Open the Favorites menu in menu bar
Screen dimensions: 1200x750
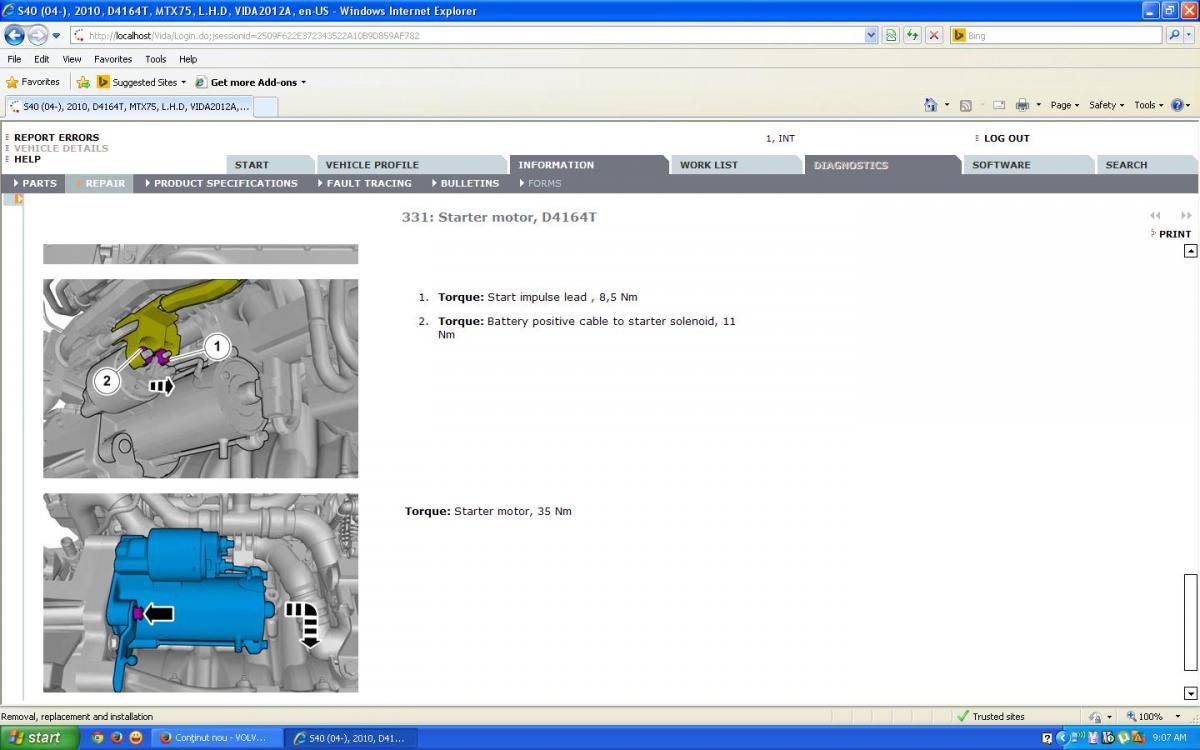point(113,59)
